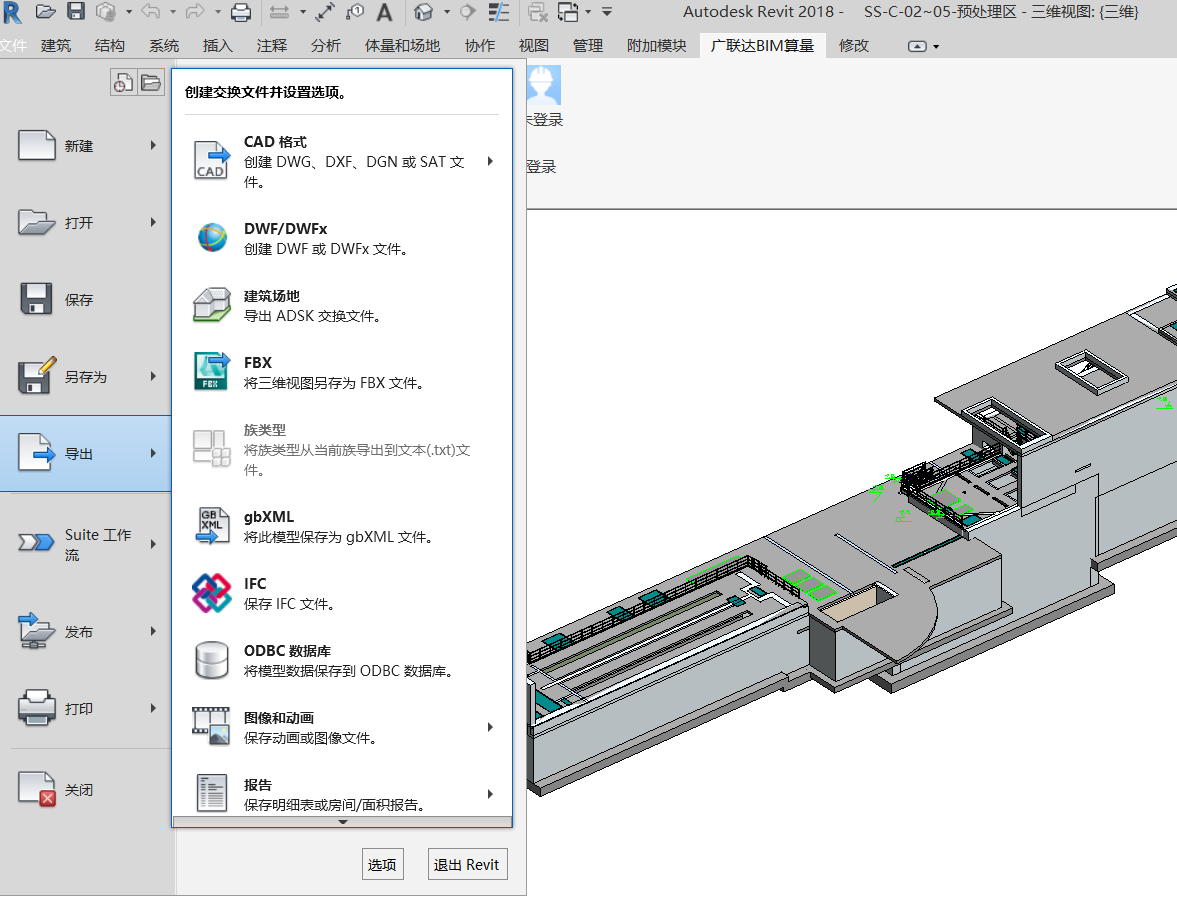Open the 视图 ribbon tab
Screen dimensions: 1177x904
(x=533, y=46)
